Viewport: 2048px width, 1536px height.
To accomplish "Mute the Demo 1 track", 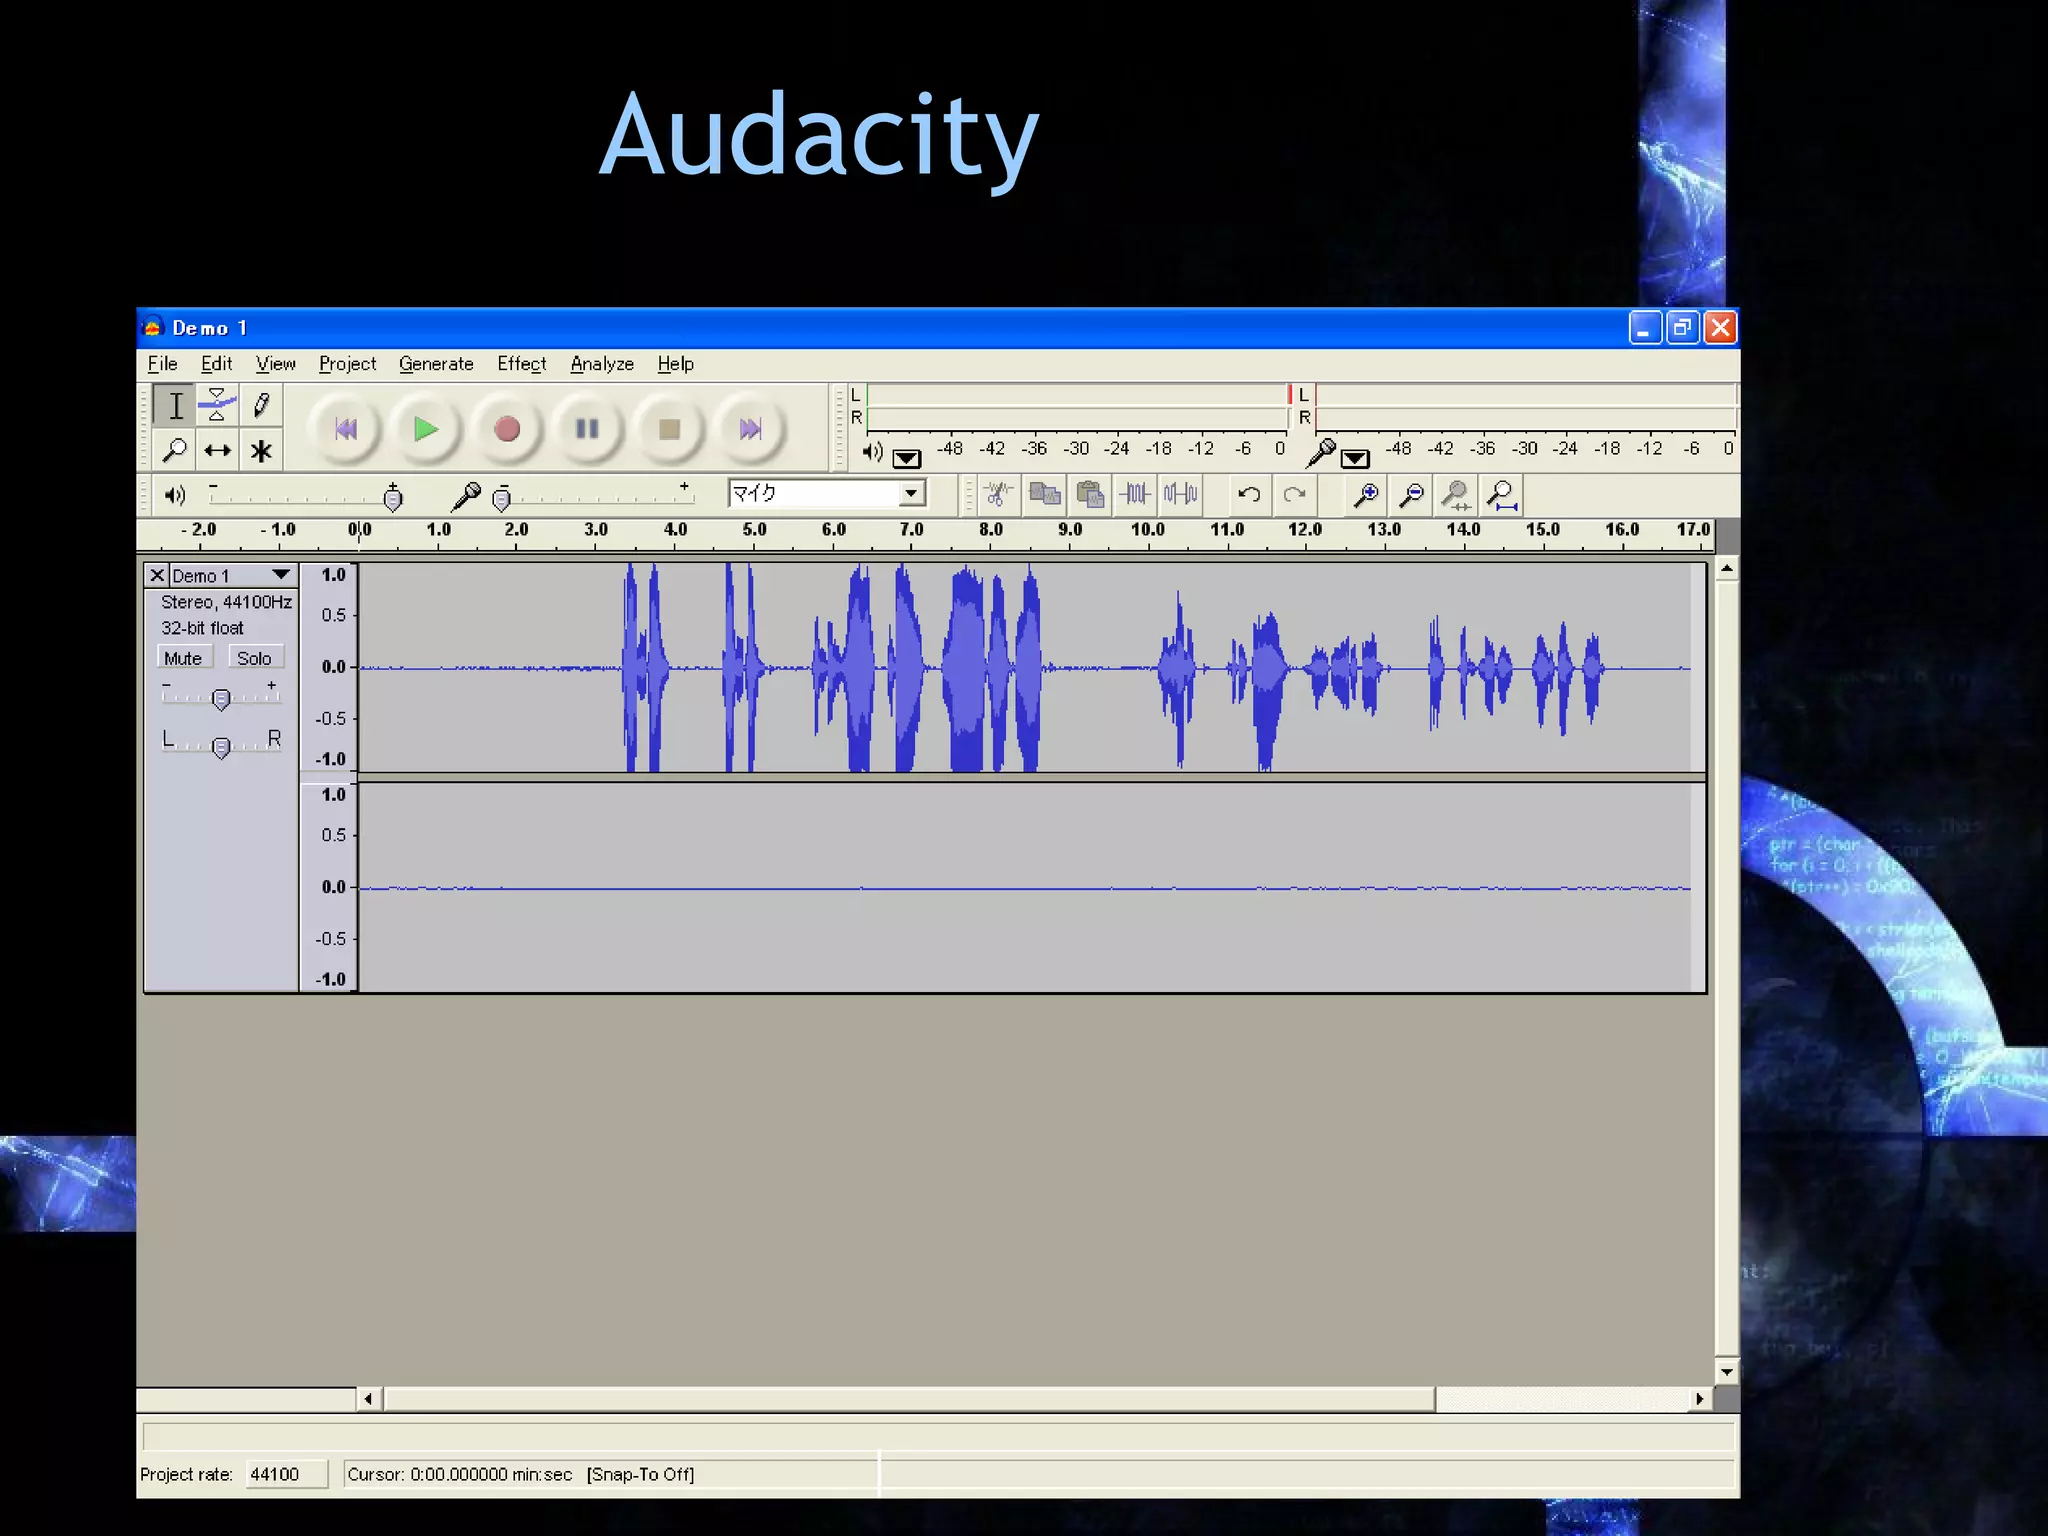I will [x=183, y=658].
